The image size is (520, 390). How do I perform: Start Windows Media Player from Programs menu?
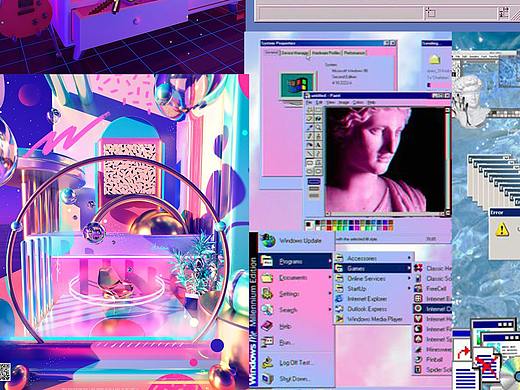pyautogui.click(x=373, y=319)
